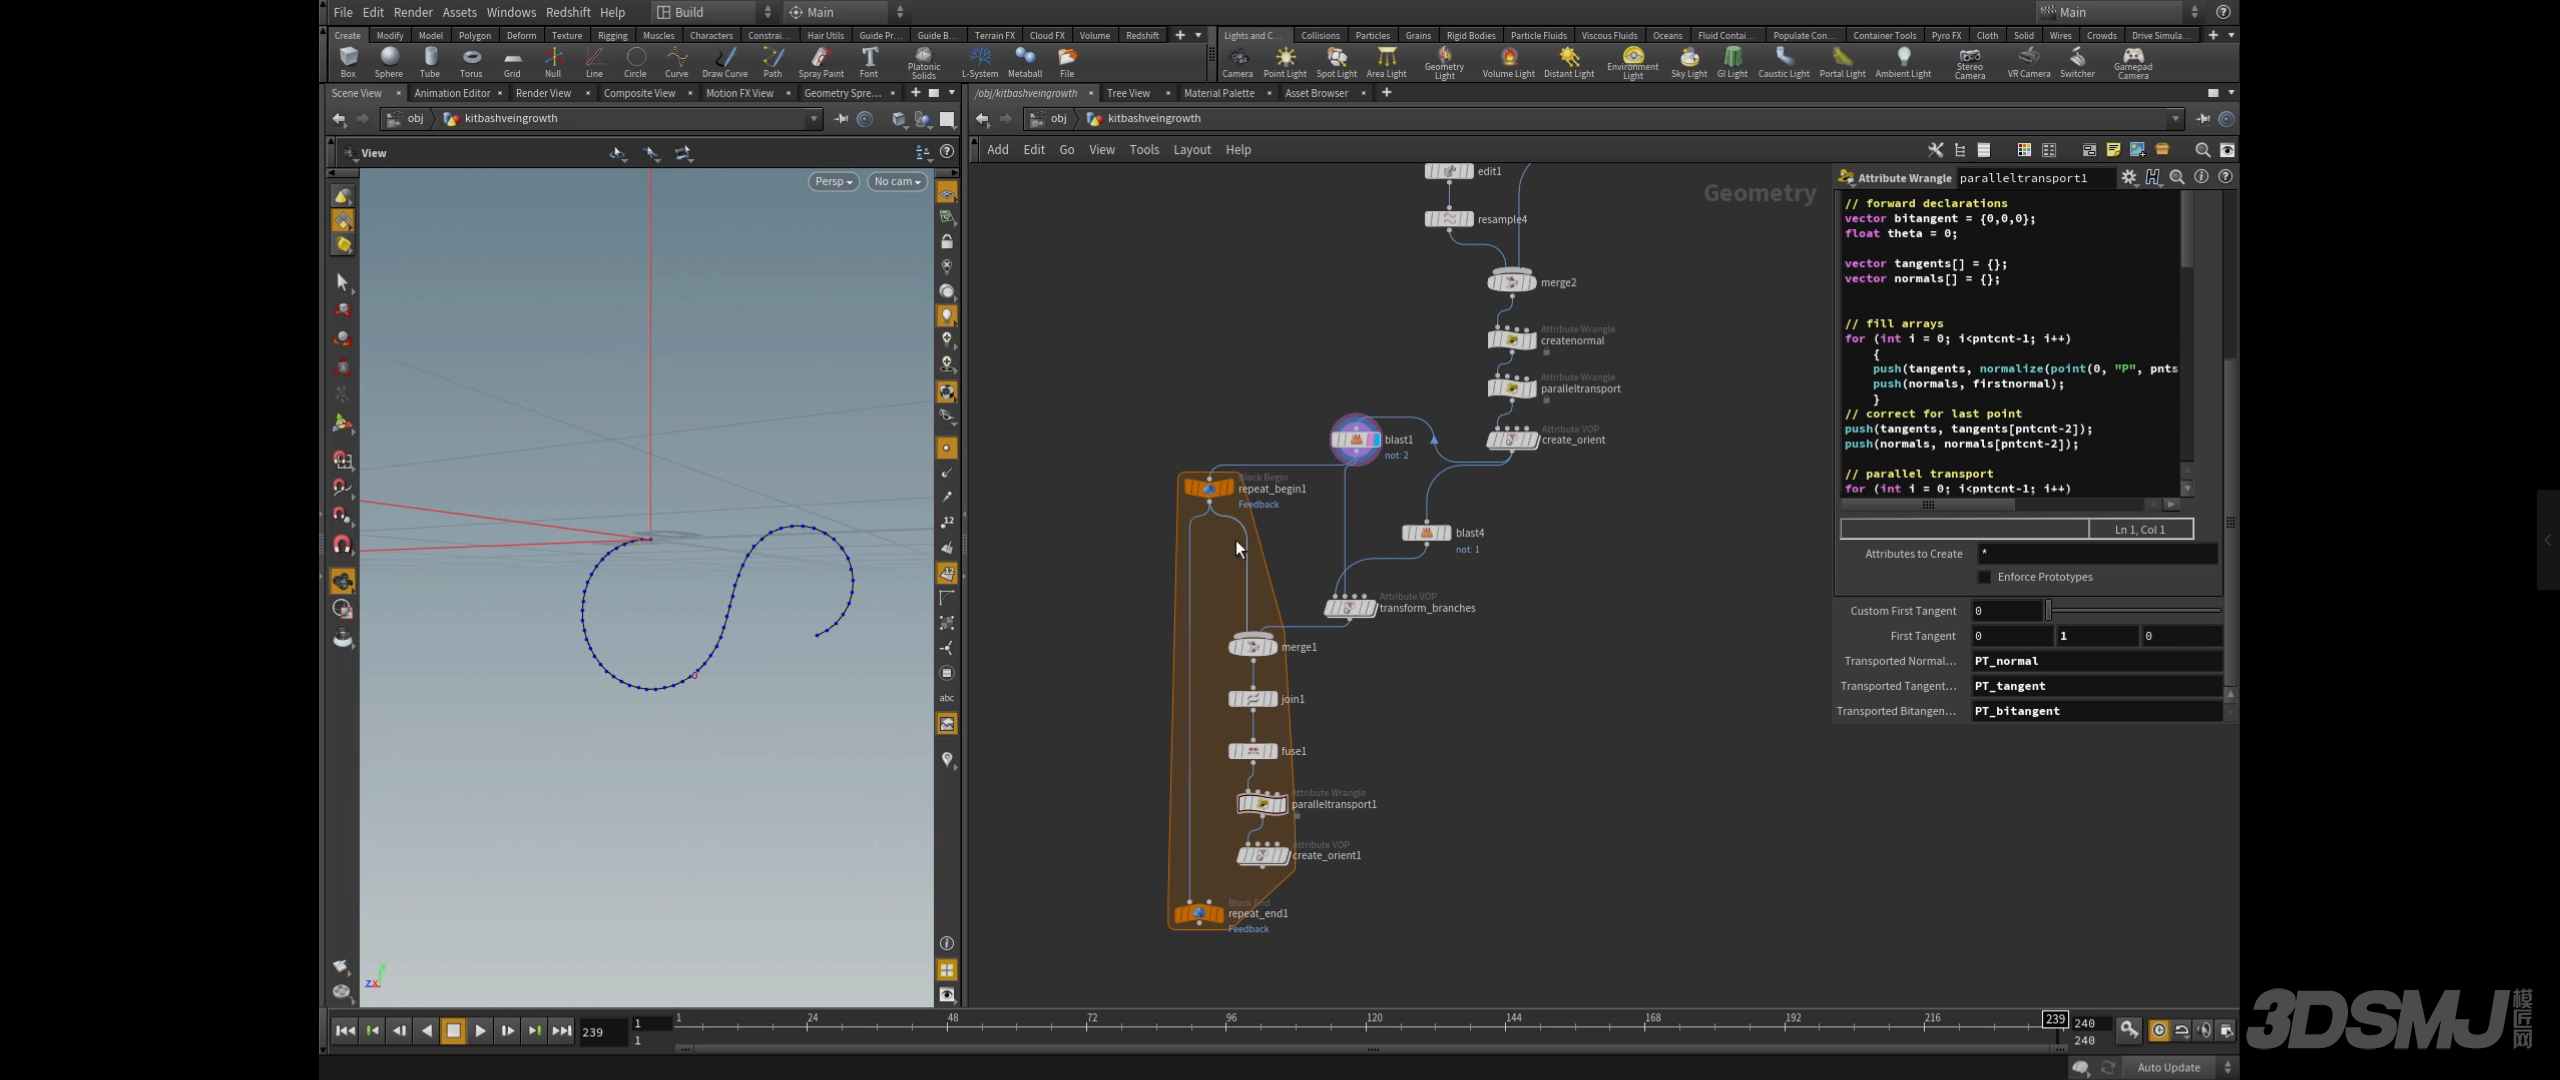This screenshot has height=1080, width=2560.
Task: Click the timeline frame 239 marker
Action: click(x=2054, y=1019)
